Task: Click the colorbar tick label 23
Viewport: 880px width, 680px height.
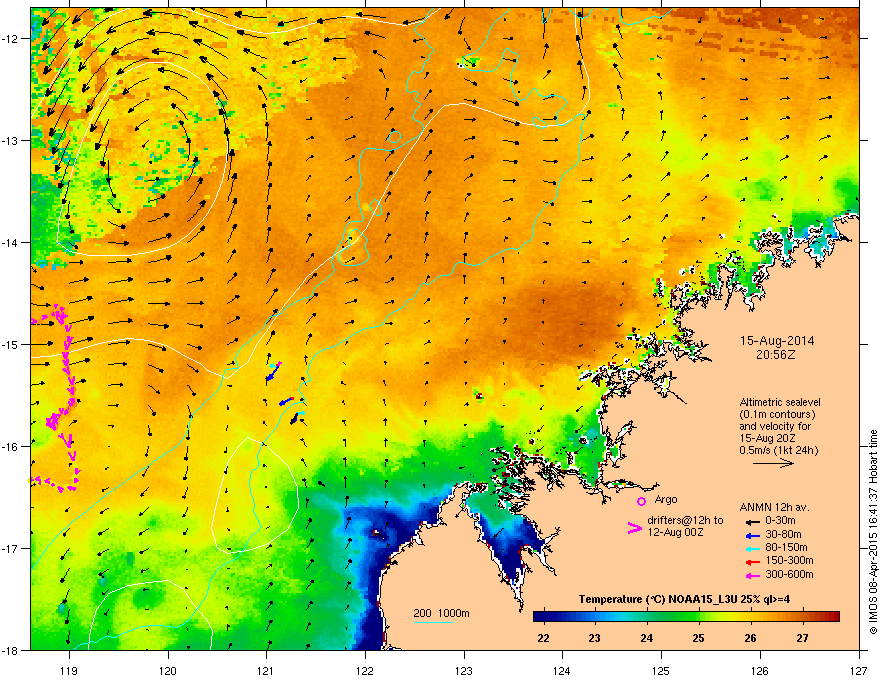Action: (x=595, y=638)
